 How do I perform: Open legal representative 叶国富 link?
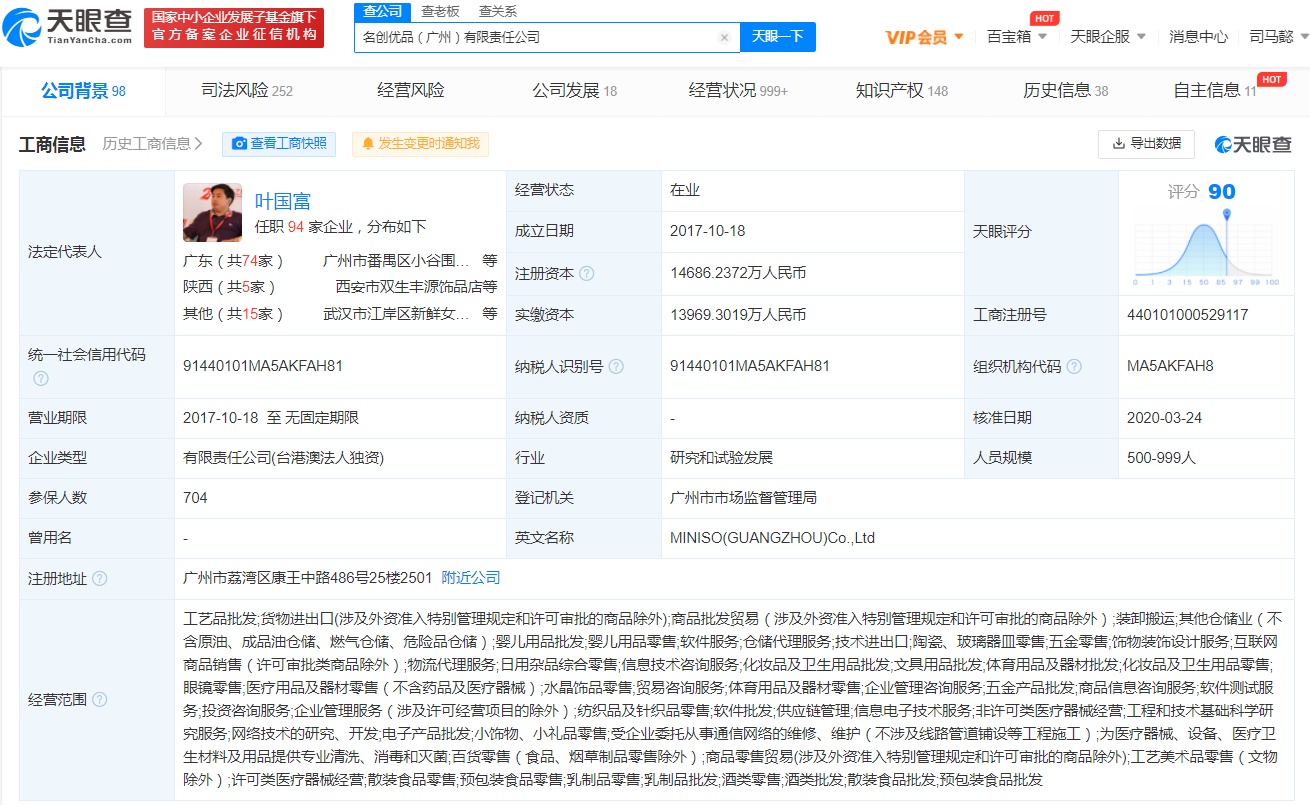pyautogui.click(x=282, y=202)
